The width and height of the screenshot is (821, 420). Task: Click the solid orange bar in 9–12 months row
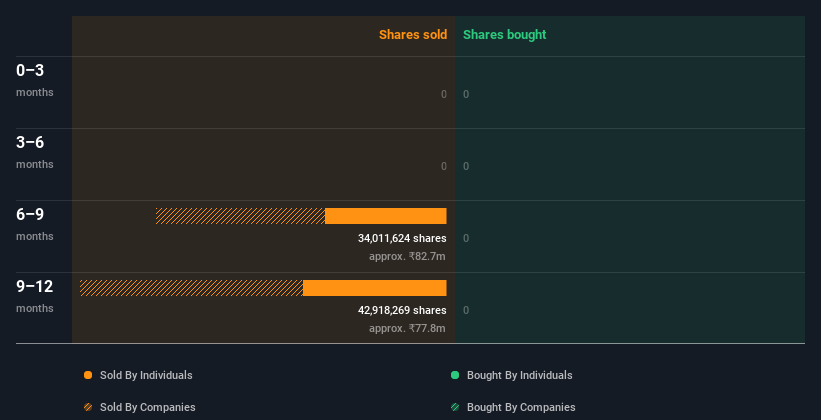tap(375, 288)
